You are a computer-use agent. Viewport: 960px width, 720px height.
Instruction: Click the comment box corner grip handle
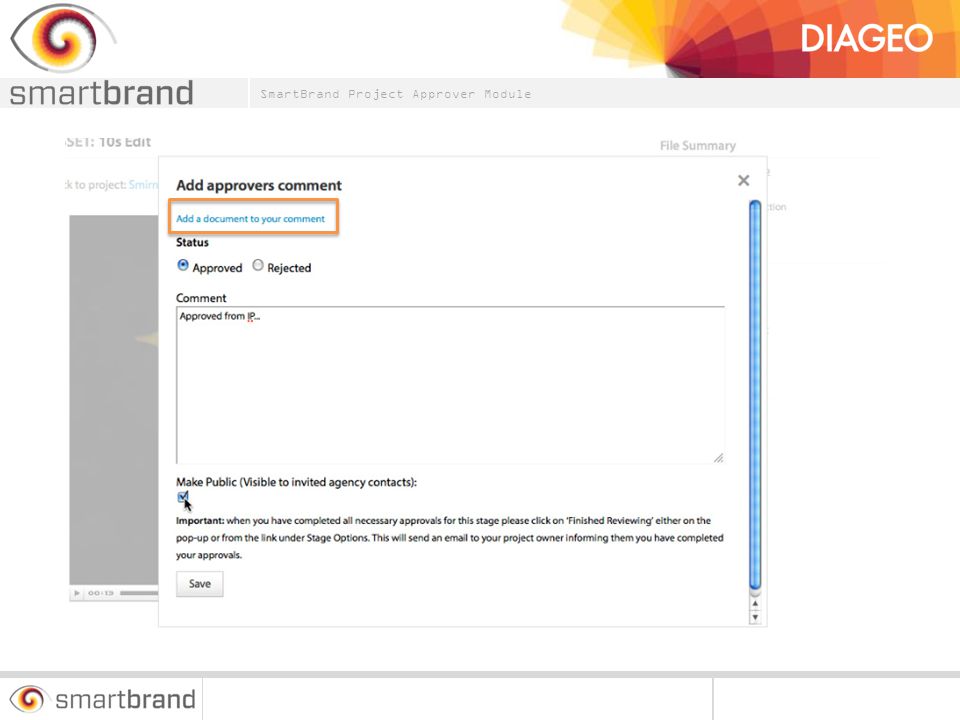point(718,457)
